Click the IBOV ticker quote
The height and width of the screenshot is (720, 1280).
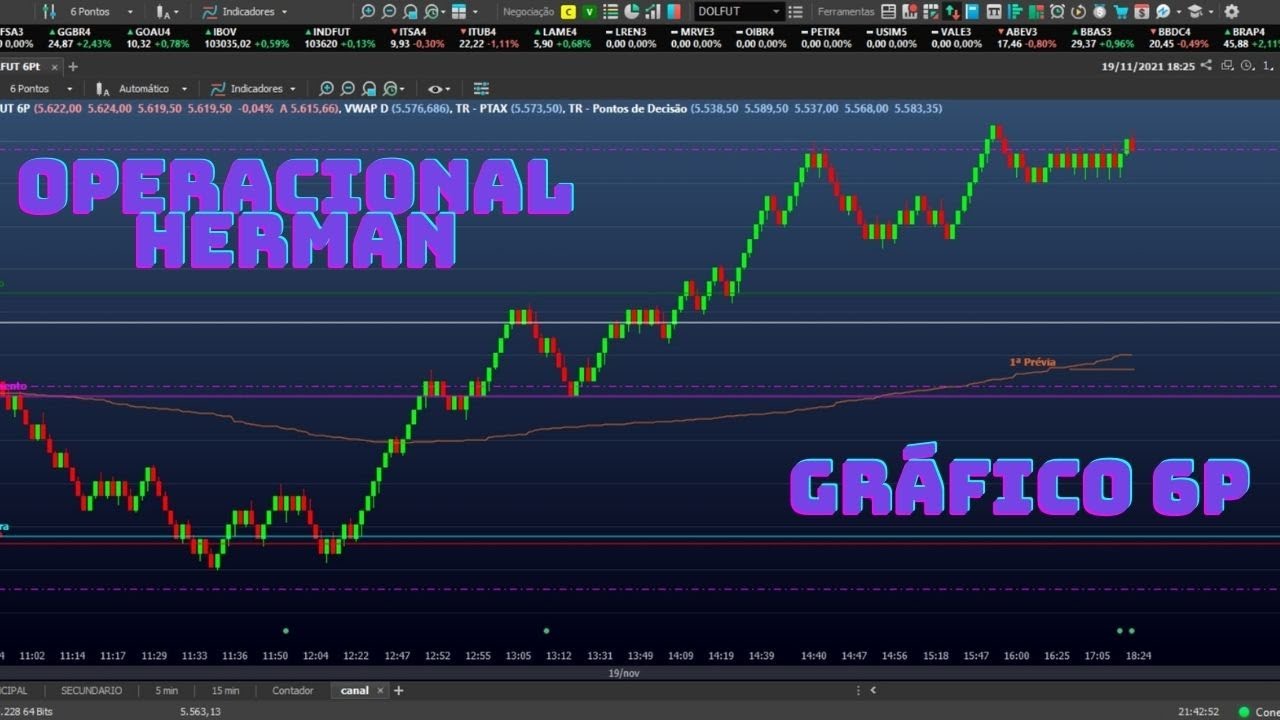click(x=247, y=38)
